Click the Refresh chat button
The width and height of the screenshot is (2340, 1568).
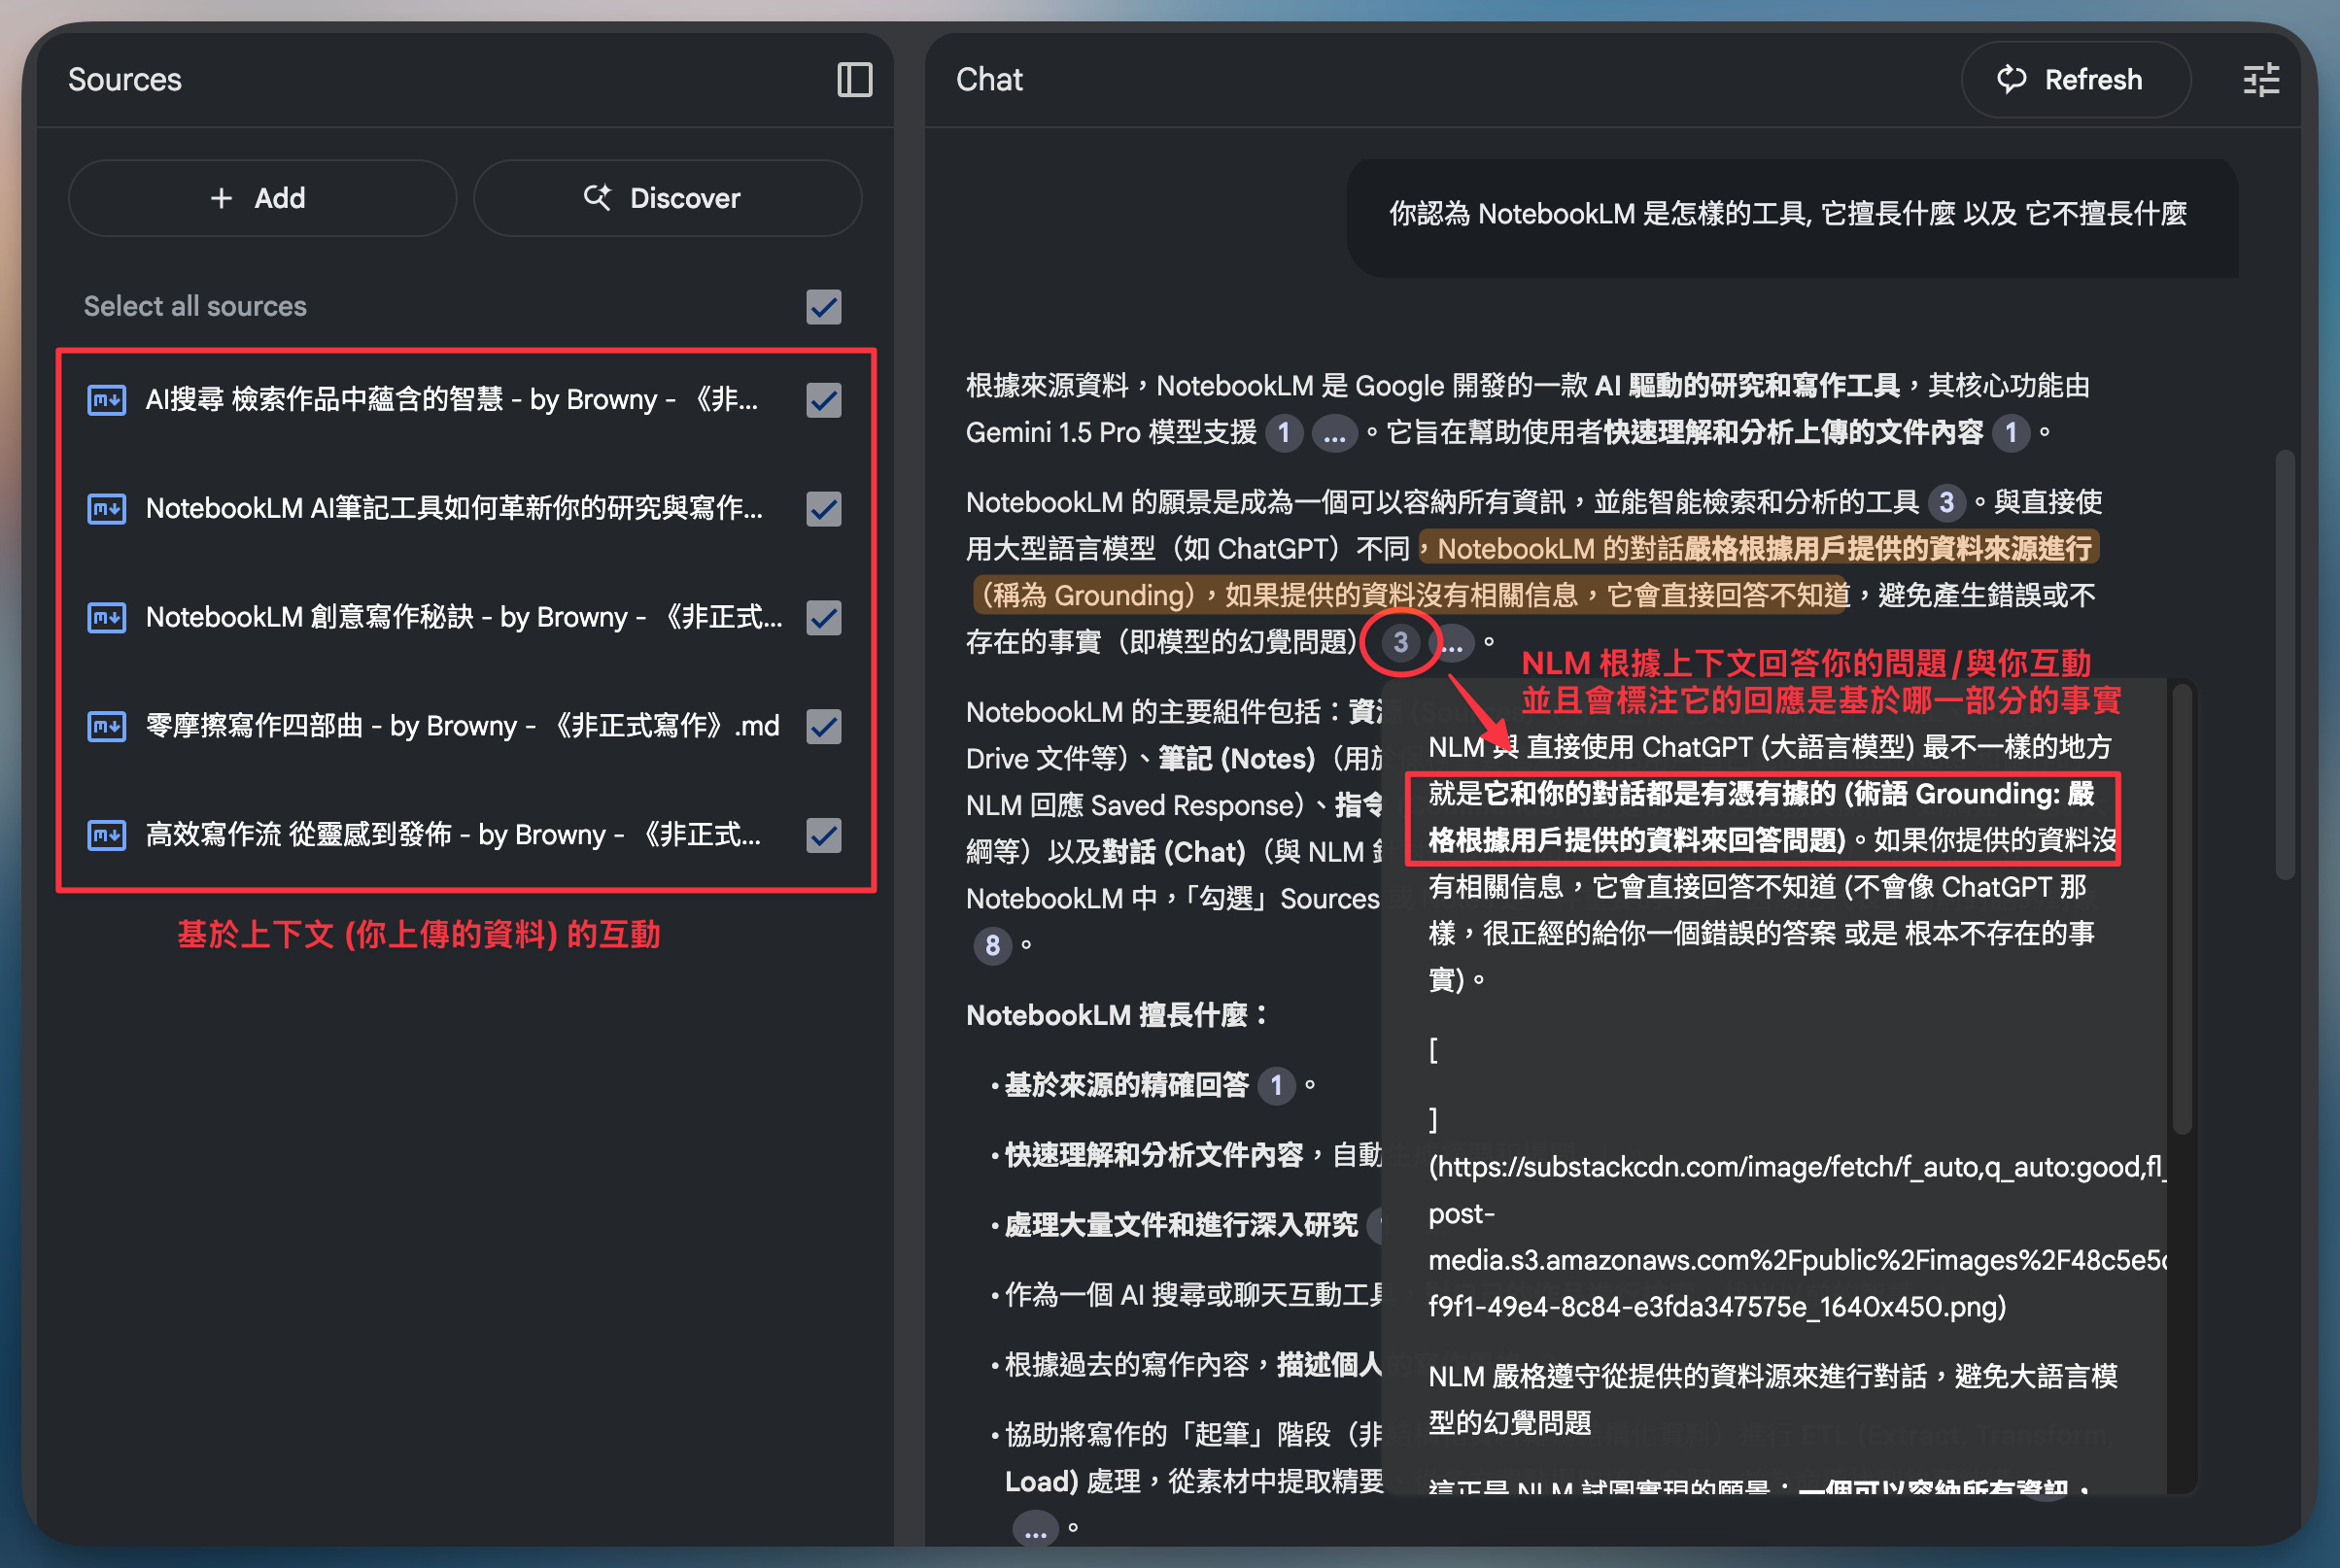pyautogui.click(x=2075, y=80)
